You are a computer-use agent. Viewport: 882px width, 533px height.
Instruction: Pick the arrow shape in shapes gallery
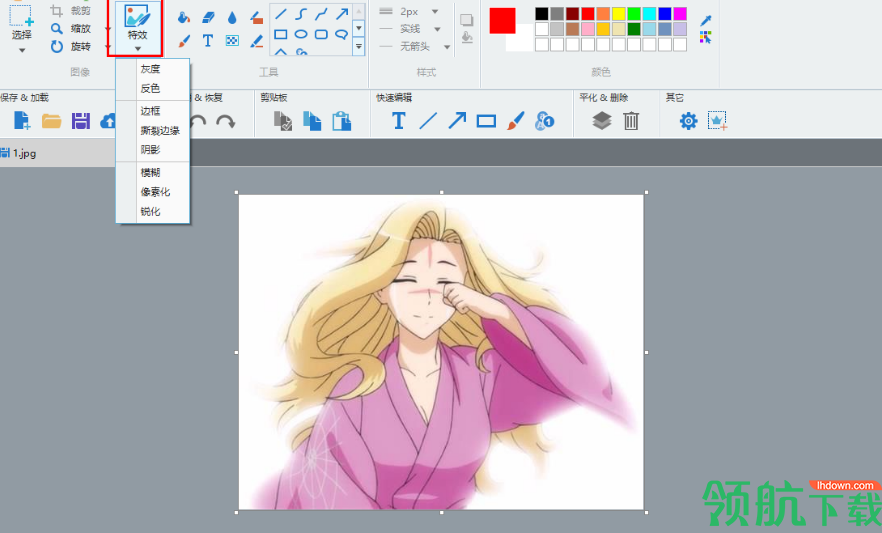click(x=341, y=14)
